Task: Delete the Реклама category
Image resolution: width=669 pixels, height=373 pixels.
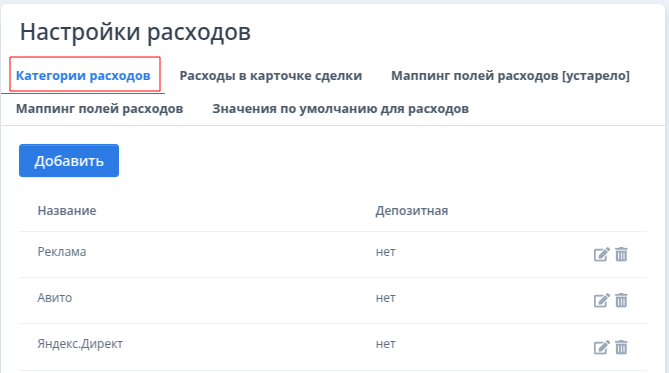Action: coord(621,254)
